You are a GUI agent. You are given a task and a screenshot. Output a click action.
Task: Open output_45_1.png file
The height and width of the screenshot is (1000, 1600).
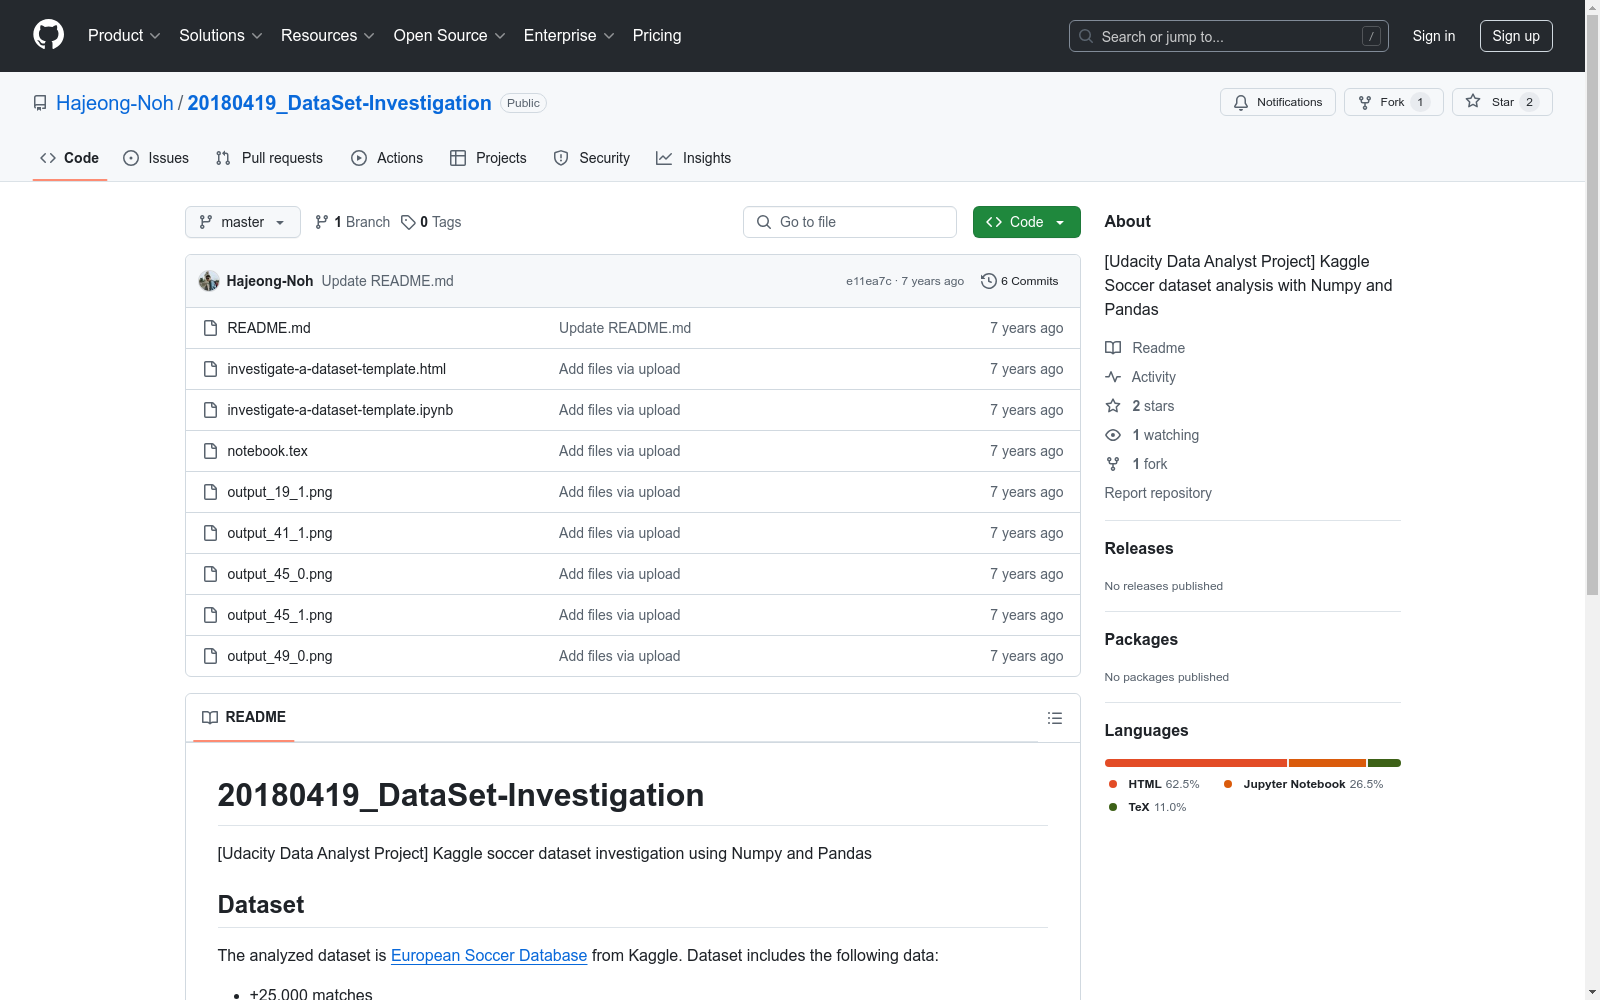click(280, 615)
